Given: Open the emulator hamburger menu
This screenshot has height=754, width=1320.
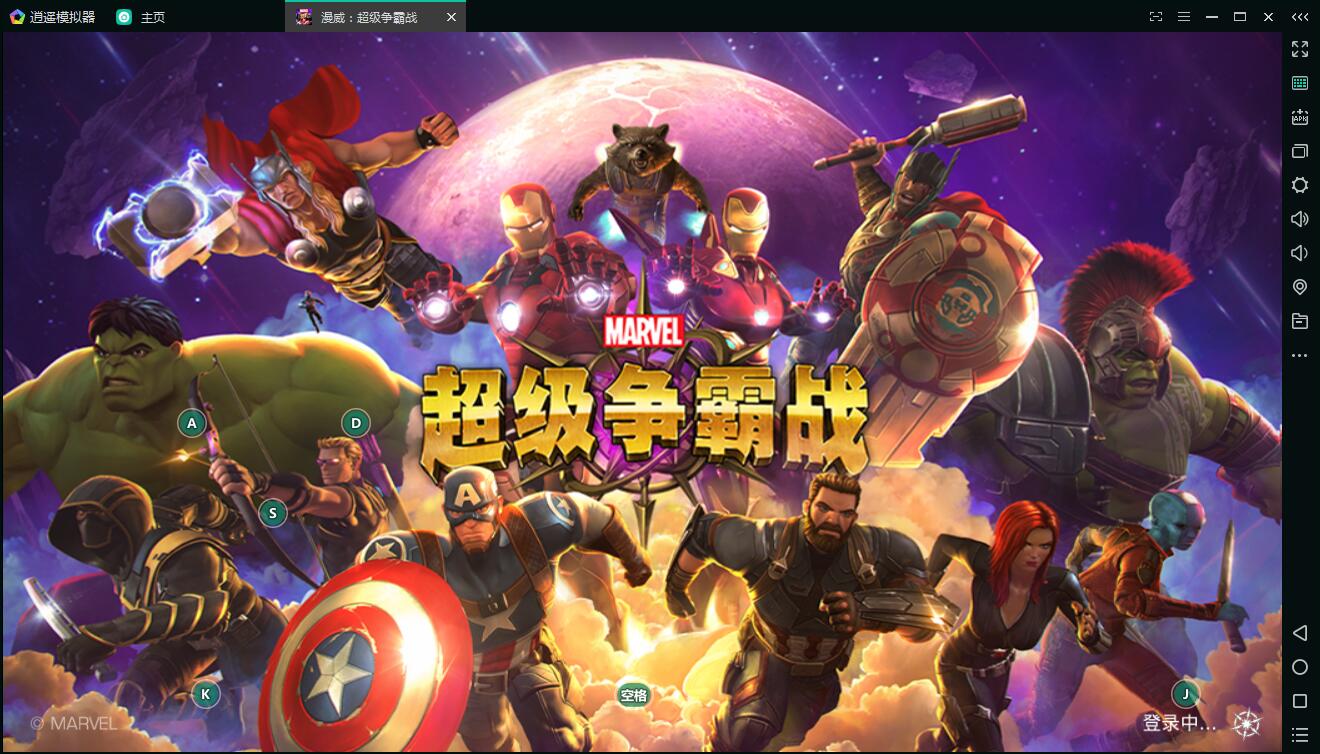Looking at the screenshot, I should [1184, 17].
